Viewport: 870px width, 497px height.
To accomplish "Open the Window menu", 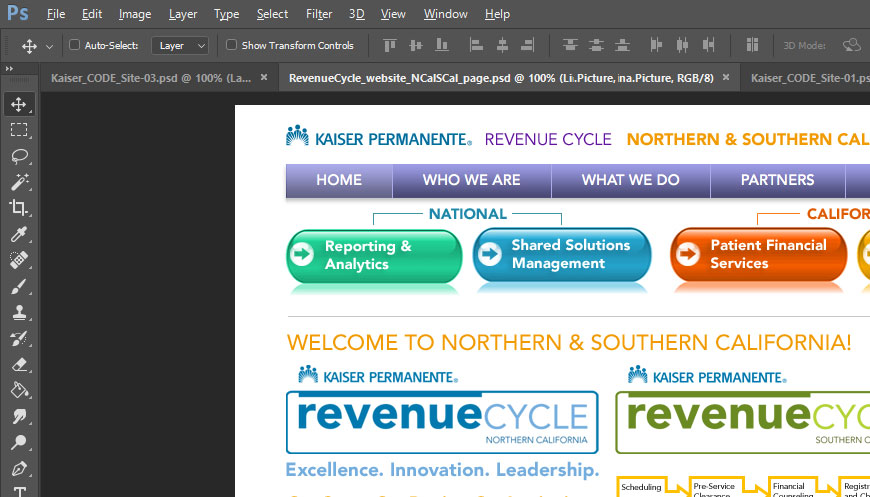I will click(x=446, y=14).
